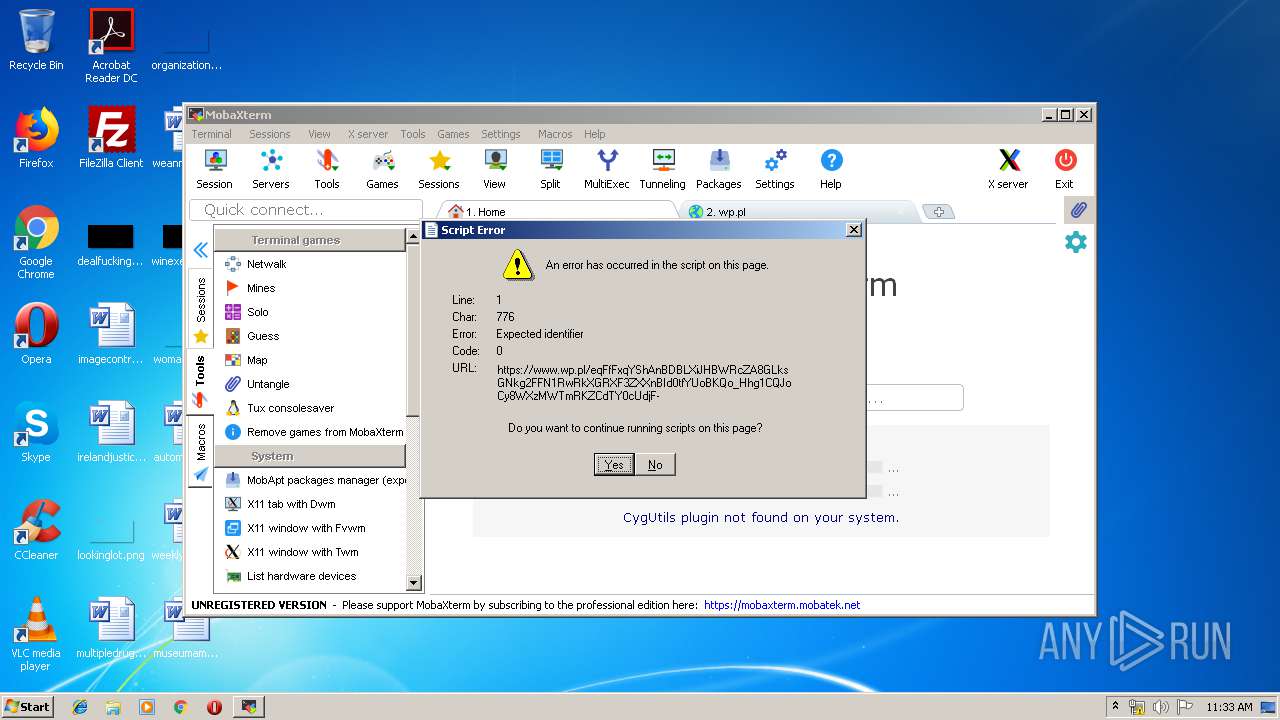Click the tools list scroll up arrow
The image size is (1280, 720).
tap(414, 237)
